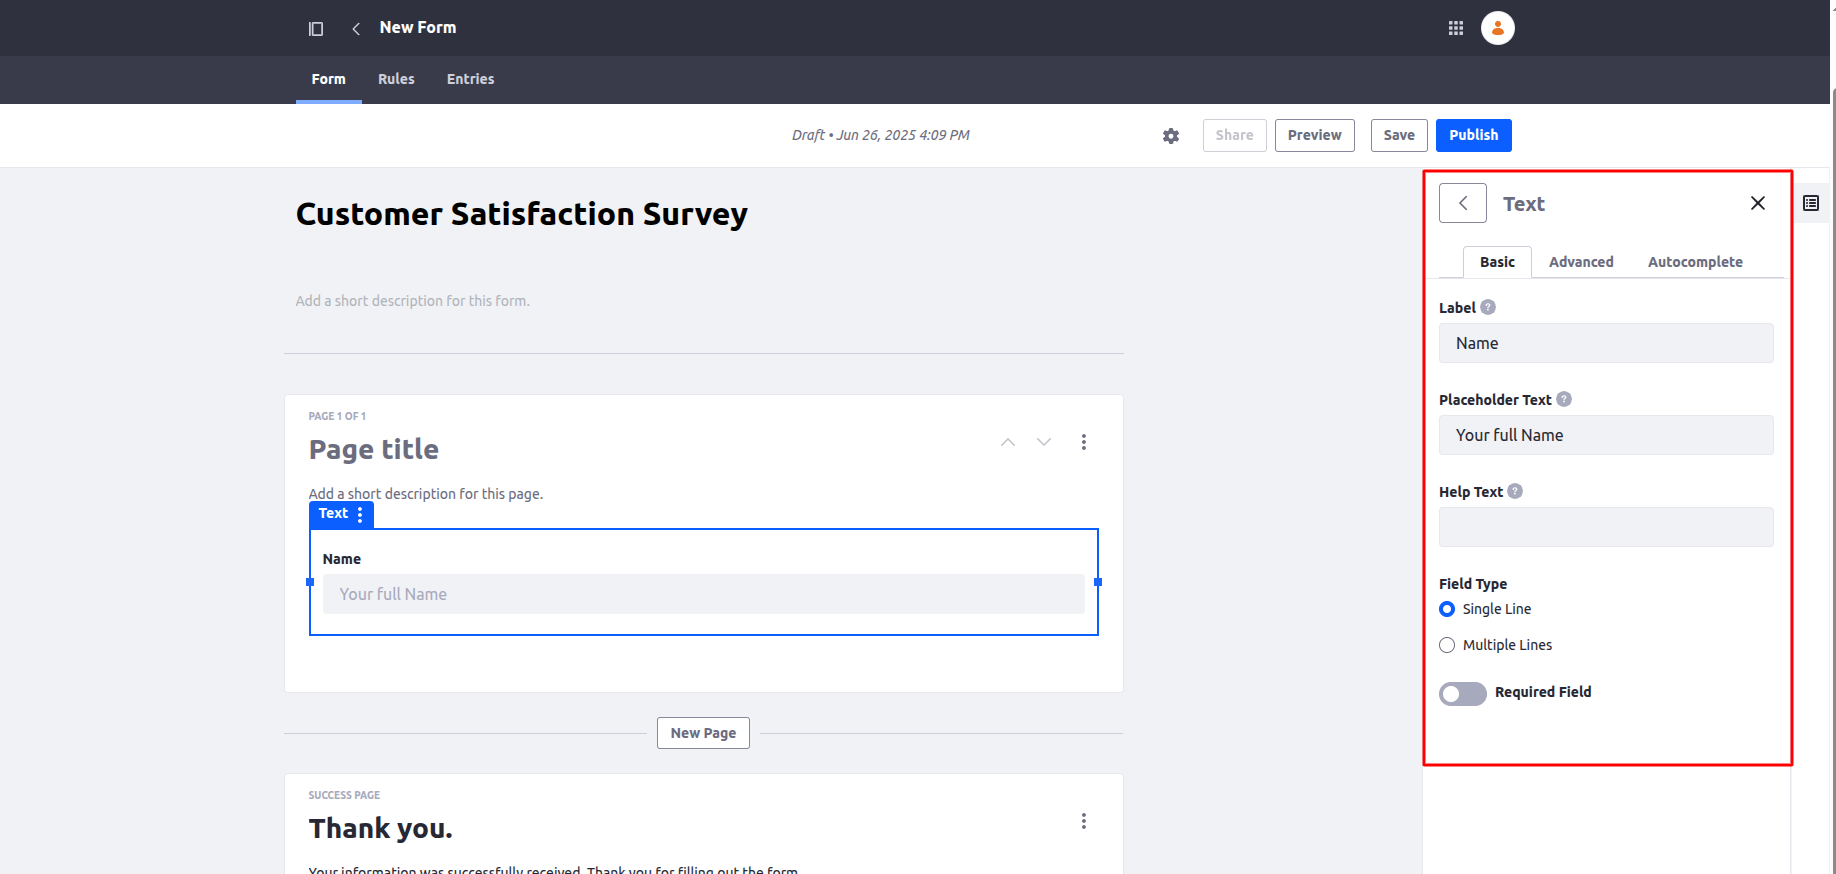Open the Text field options kebab menu

click(360, 514)
